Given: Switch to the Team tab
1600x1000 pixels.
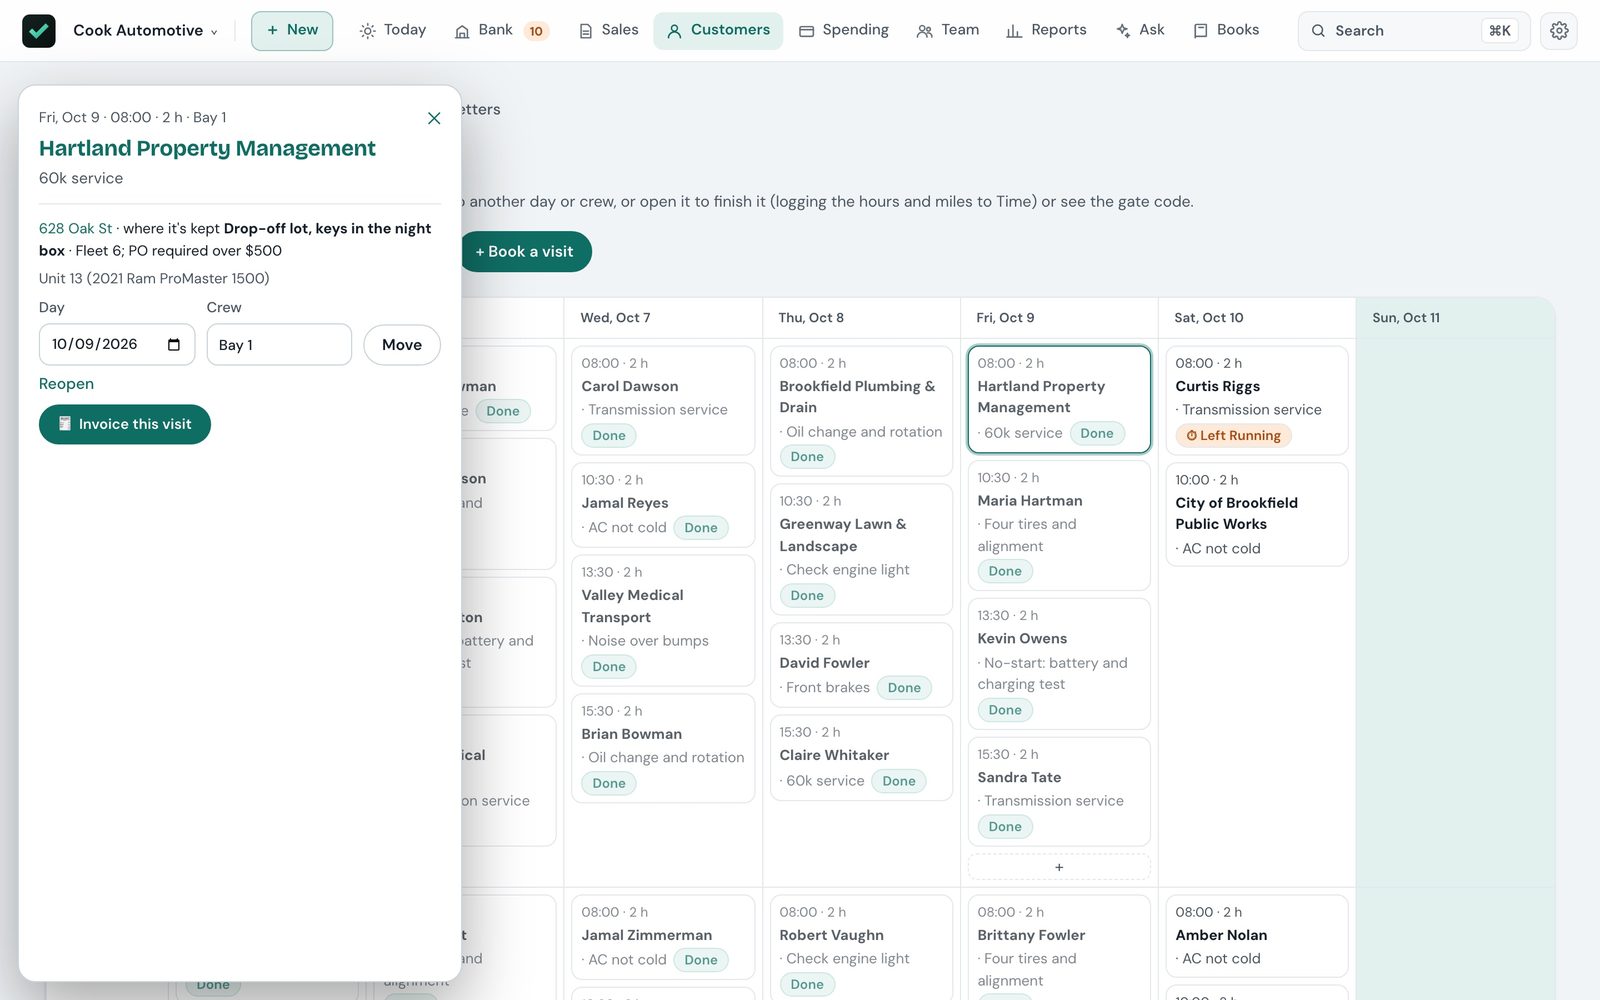Looking at the screenshot, I should click(x=948, y=30).
